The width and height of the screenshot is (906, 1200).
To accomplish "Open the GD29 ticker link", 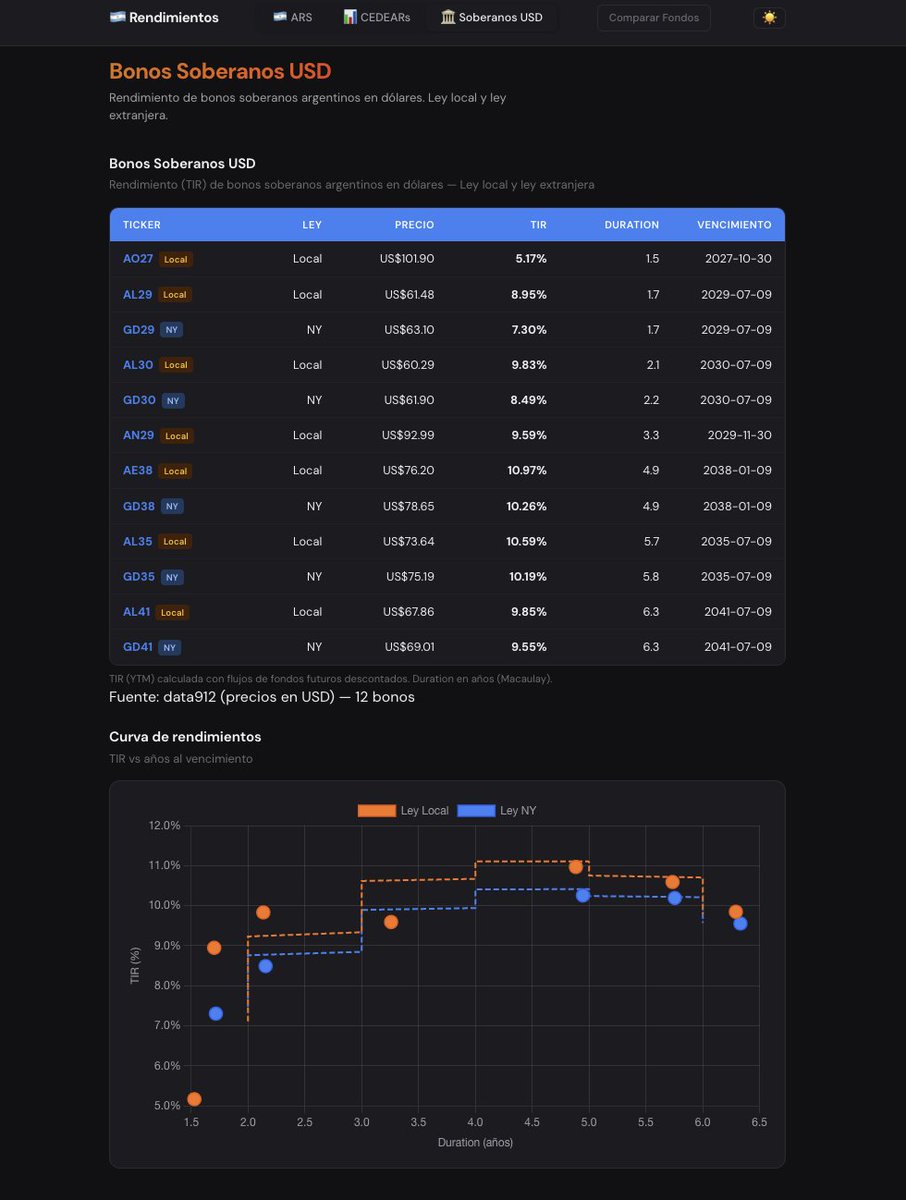I will [139, 329].
